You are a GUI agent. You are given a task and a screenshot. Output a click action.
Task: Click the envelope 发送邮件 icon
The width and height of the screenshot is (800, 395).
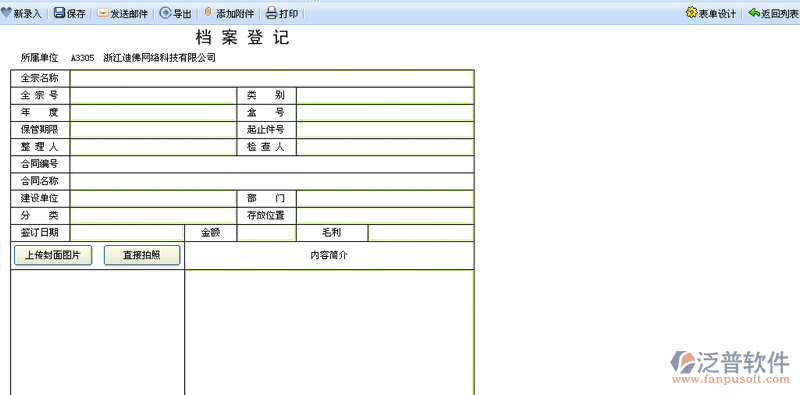pos(103,13)
